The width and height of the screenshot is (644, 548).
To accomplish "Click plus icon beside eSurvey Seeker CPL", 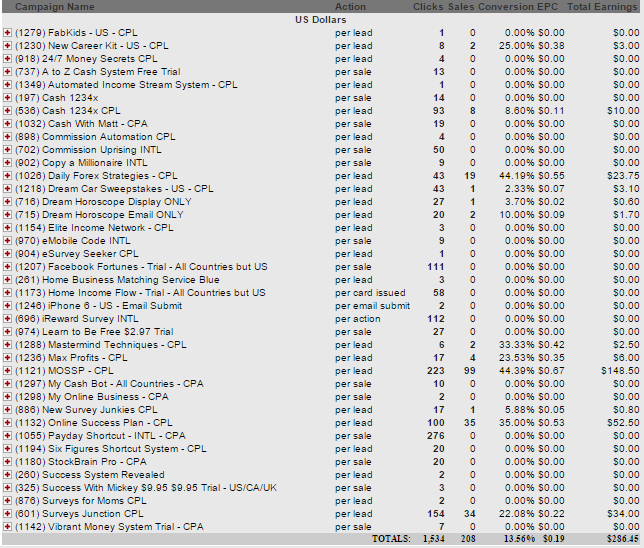I will pos(7,254).
